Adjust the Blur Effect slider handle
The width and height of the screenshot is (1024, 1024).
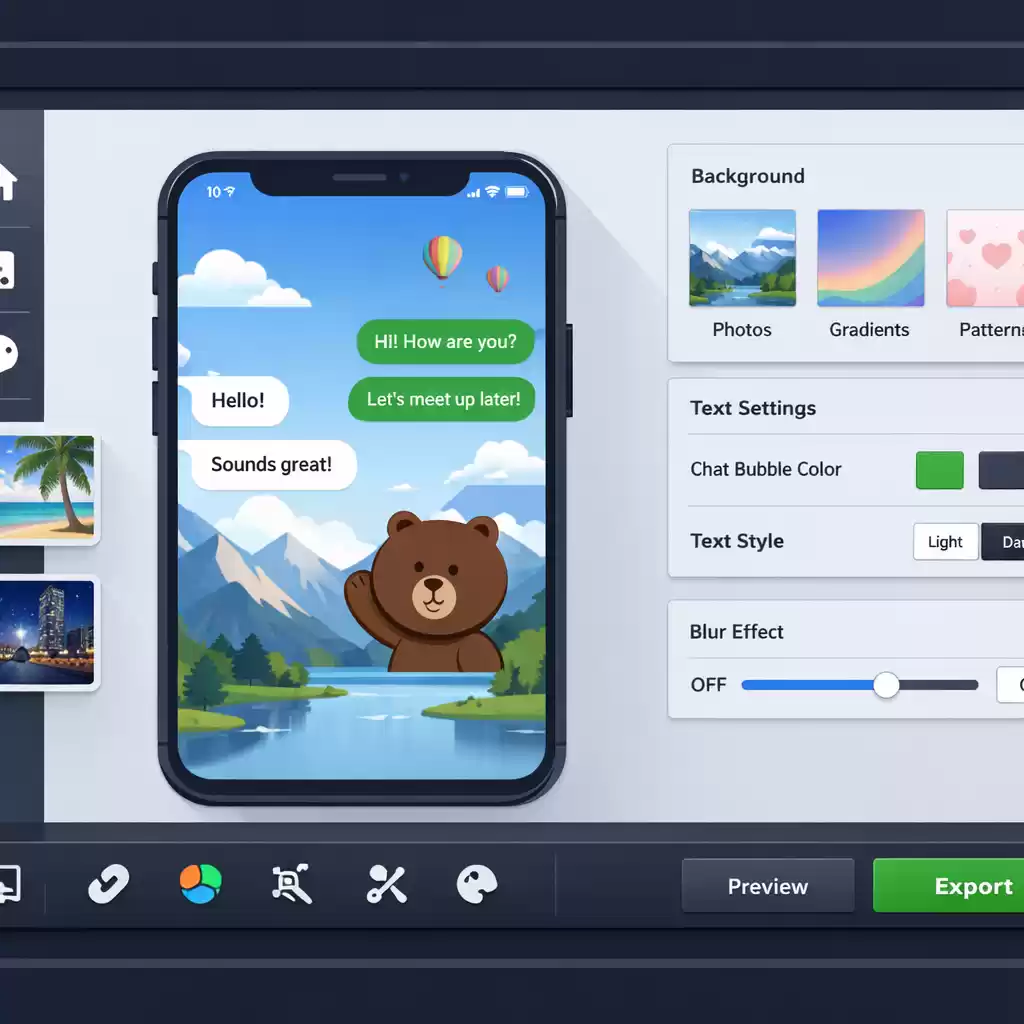coord(886,685)
